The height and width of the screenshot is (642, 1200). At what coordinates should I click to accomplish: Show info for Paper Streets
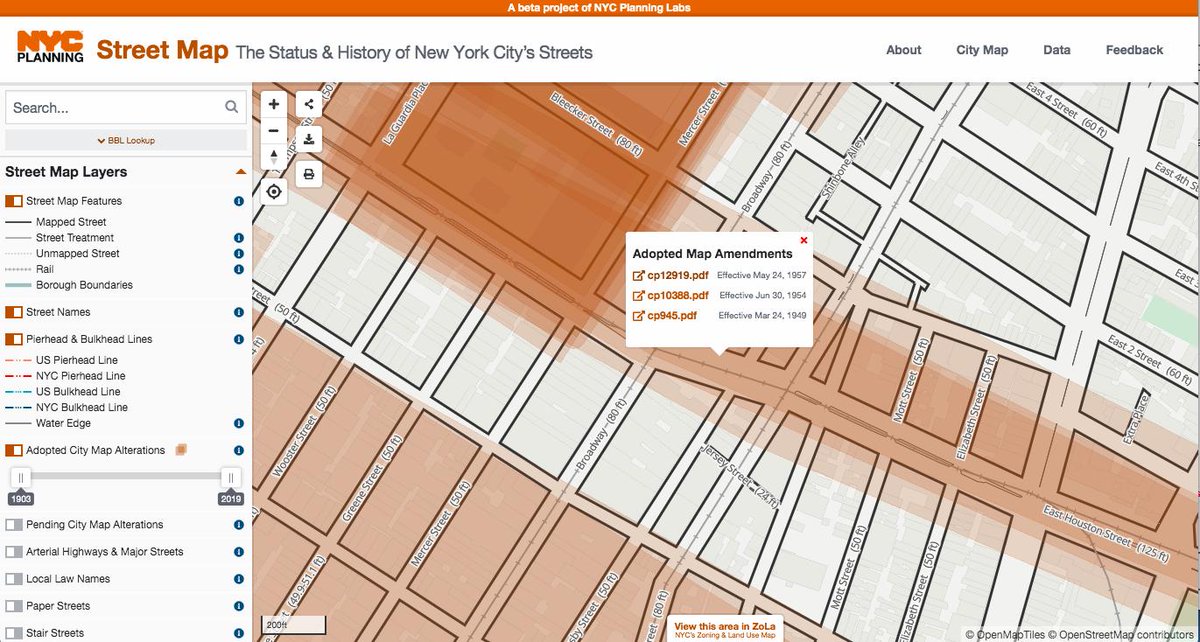(239, 606)
